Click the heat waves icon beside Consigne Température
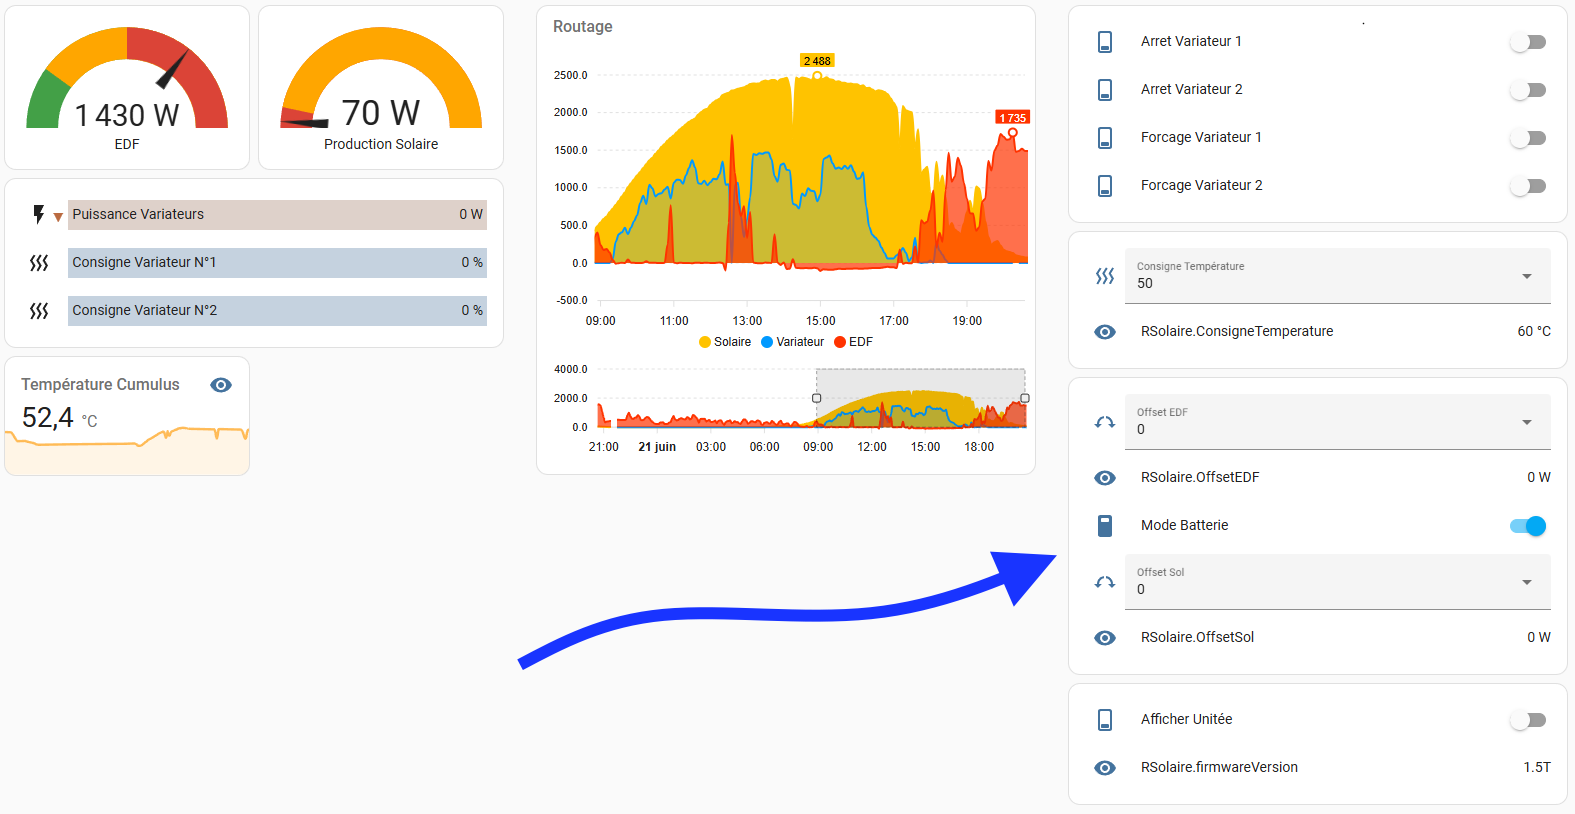Screen dimensions: 1575x814 pos(1105,276)
